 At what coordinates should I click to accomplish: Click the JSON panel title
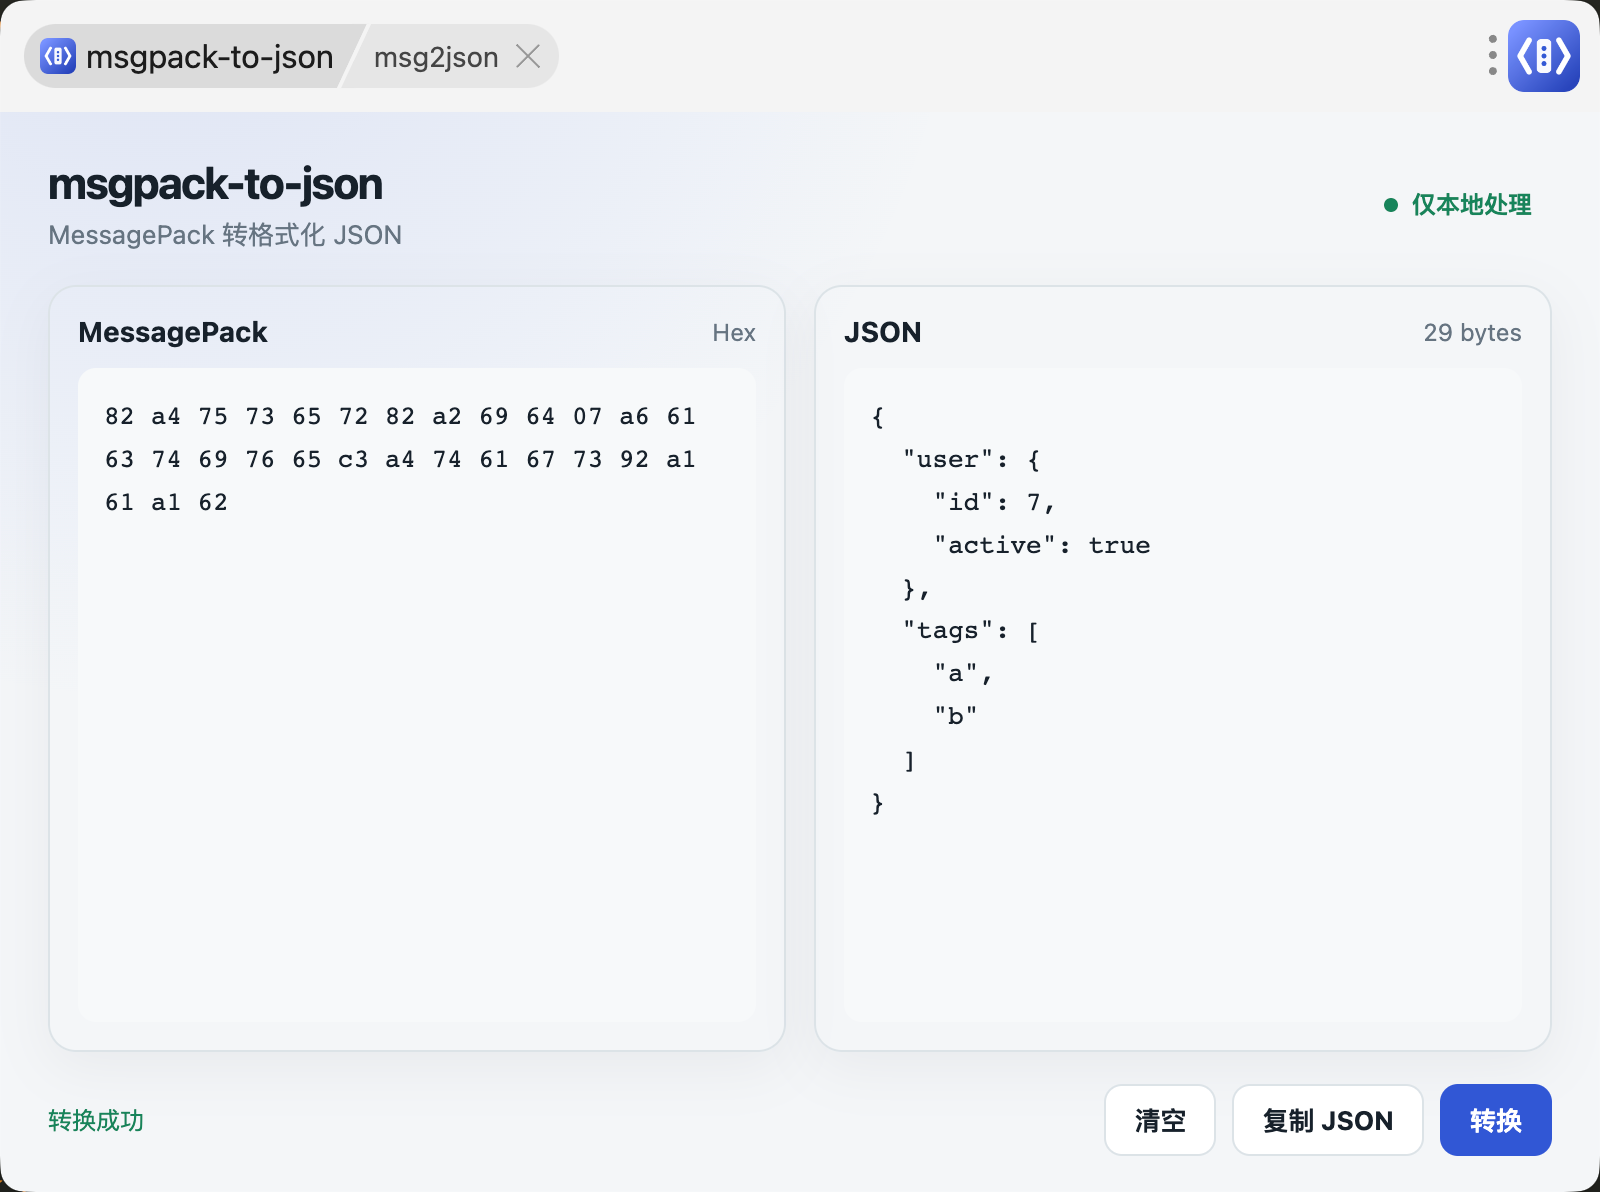[882, 332]
